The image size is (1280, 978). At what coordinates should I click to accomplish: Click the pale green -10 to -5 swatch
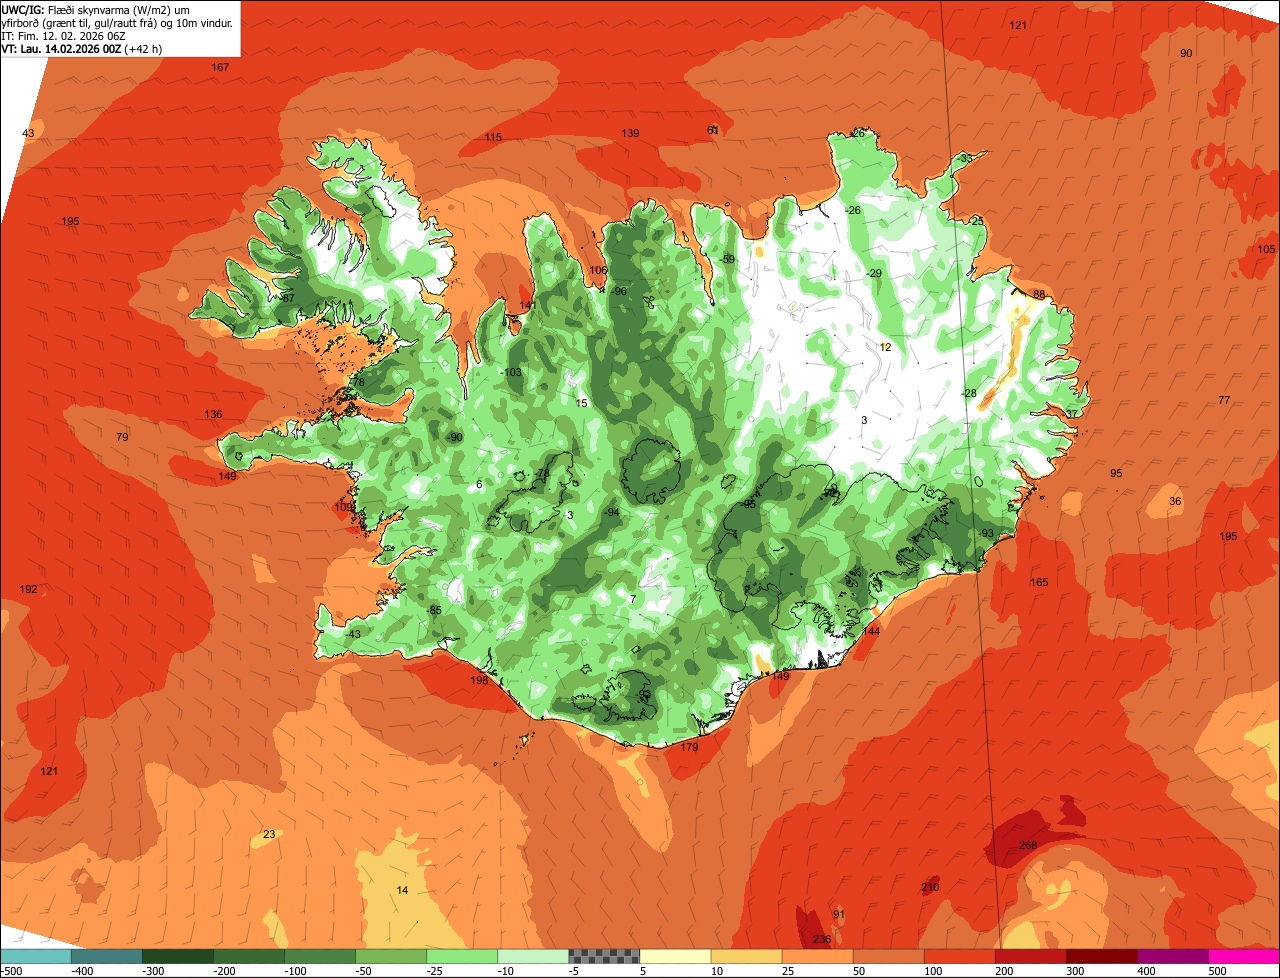pyautogui.click(x=532, y=956)
